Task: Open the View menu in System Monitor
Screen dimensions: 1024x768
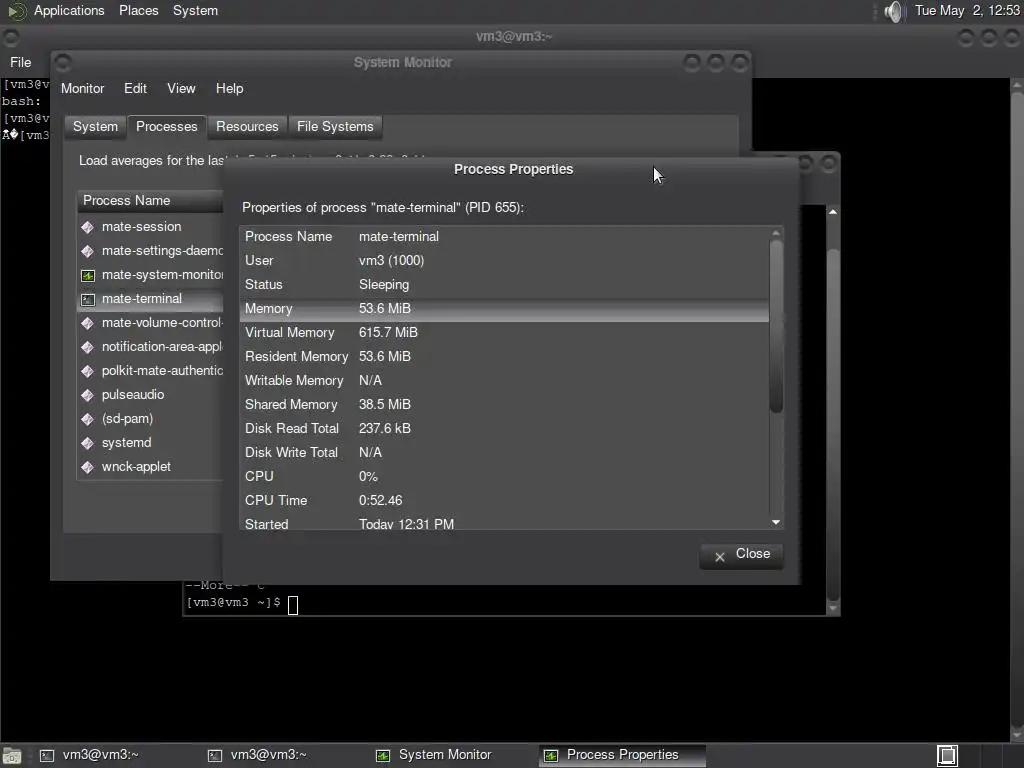Action: [181, 88]
